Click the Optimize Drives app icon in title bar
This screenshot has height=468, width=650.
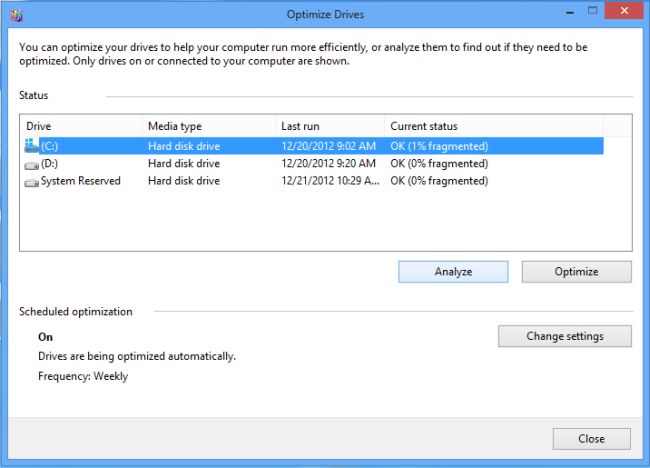tap(16, 15)
